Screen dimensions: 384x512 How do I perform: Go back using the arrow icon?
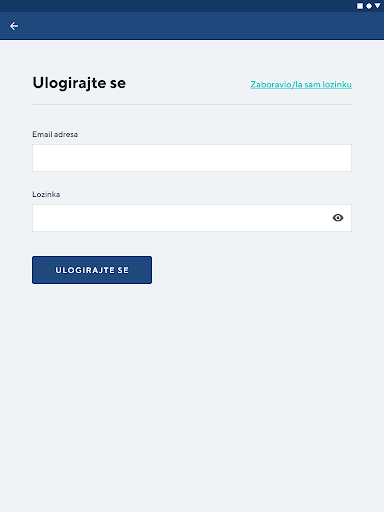[14, 26]
